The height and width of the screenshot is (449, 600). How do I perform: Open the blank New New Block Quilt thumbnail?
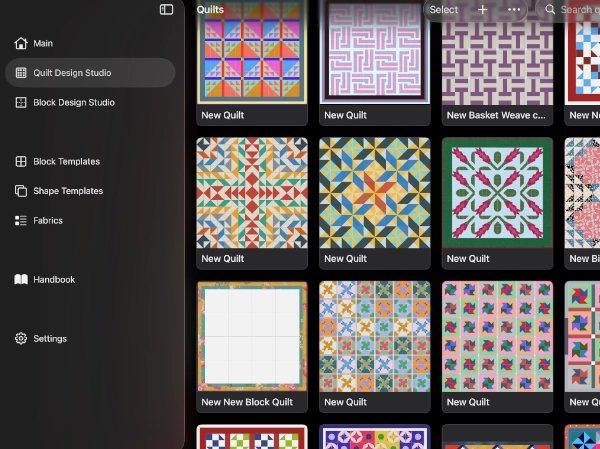pyautogui.click(x=252, y=336)
